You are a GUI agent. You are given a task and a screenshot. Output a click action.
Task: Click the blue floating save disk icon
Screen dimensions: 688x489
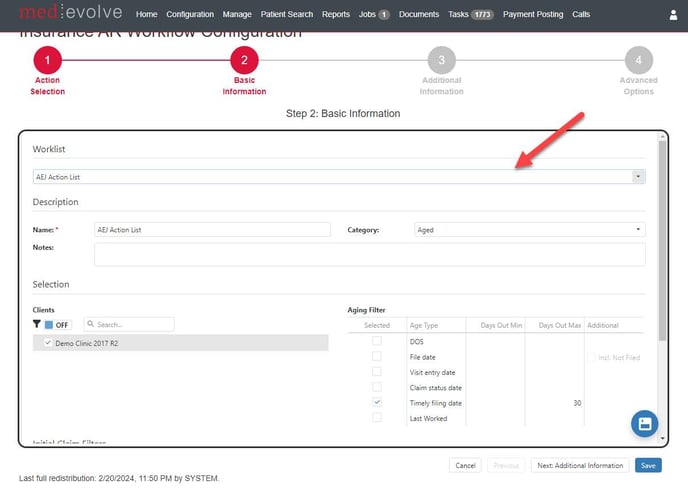tap(645, 424)
